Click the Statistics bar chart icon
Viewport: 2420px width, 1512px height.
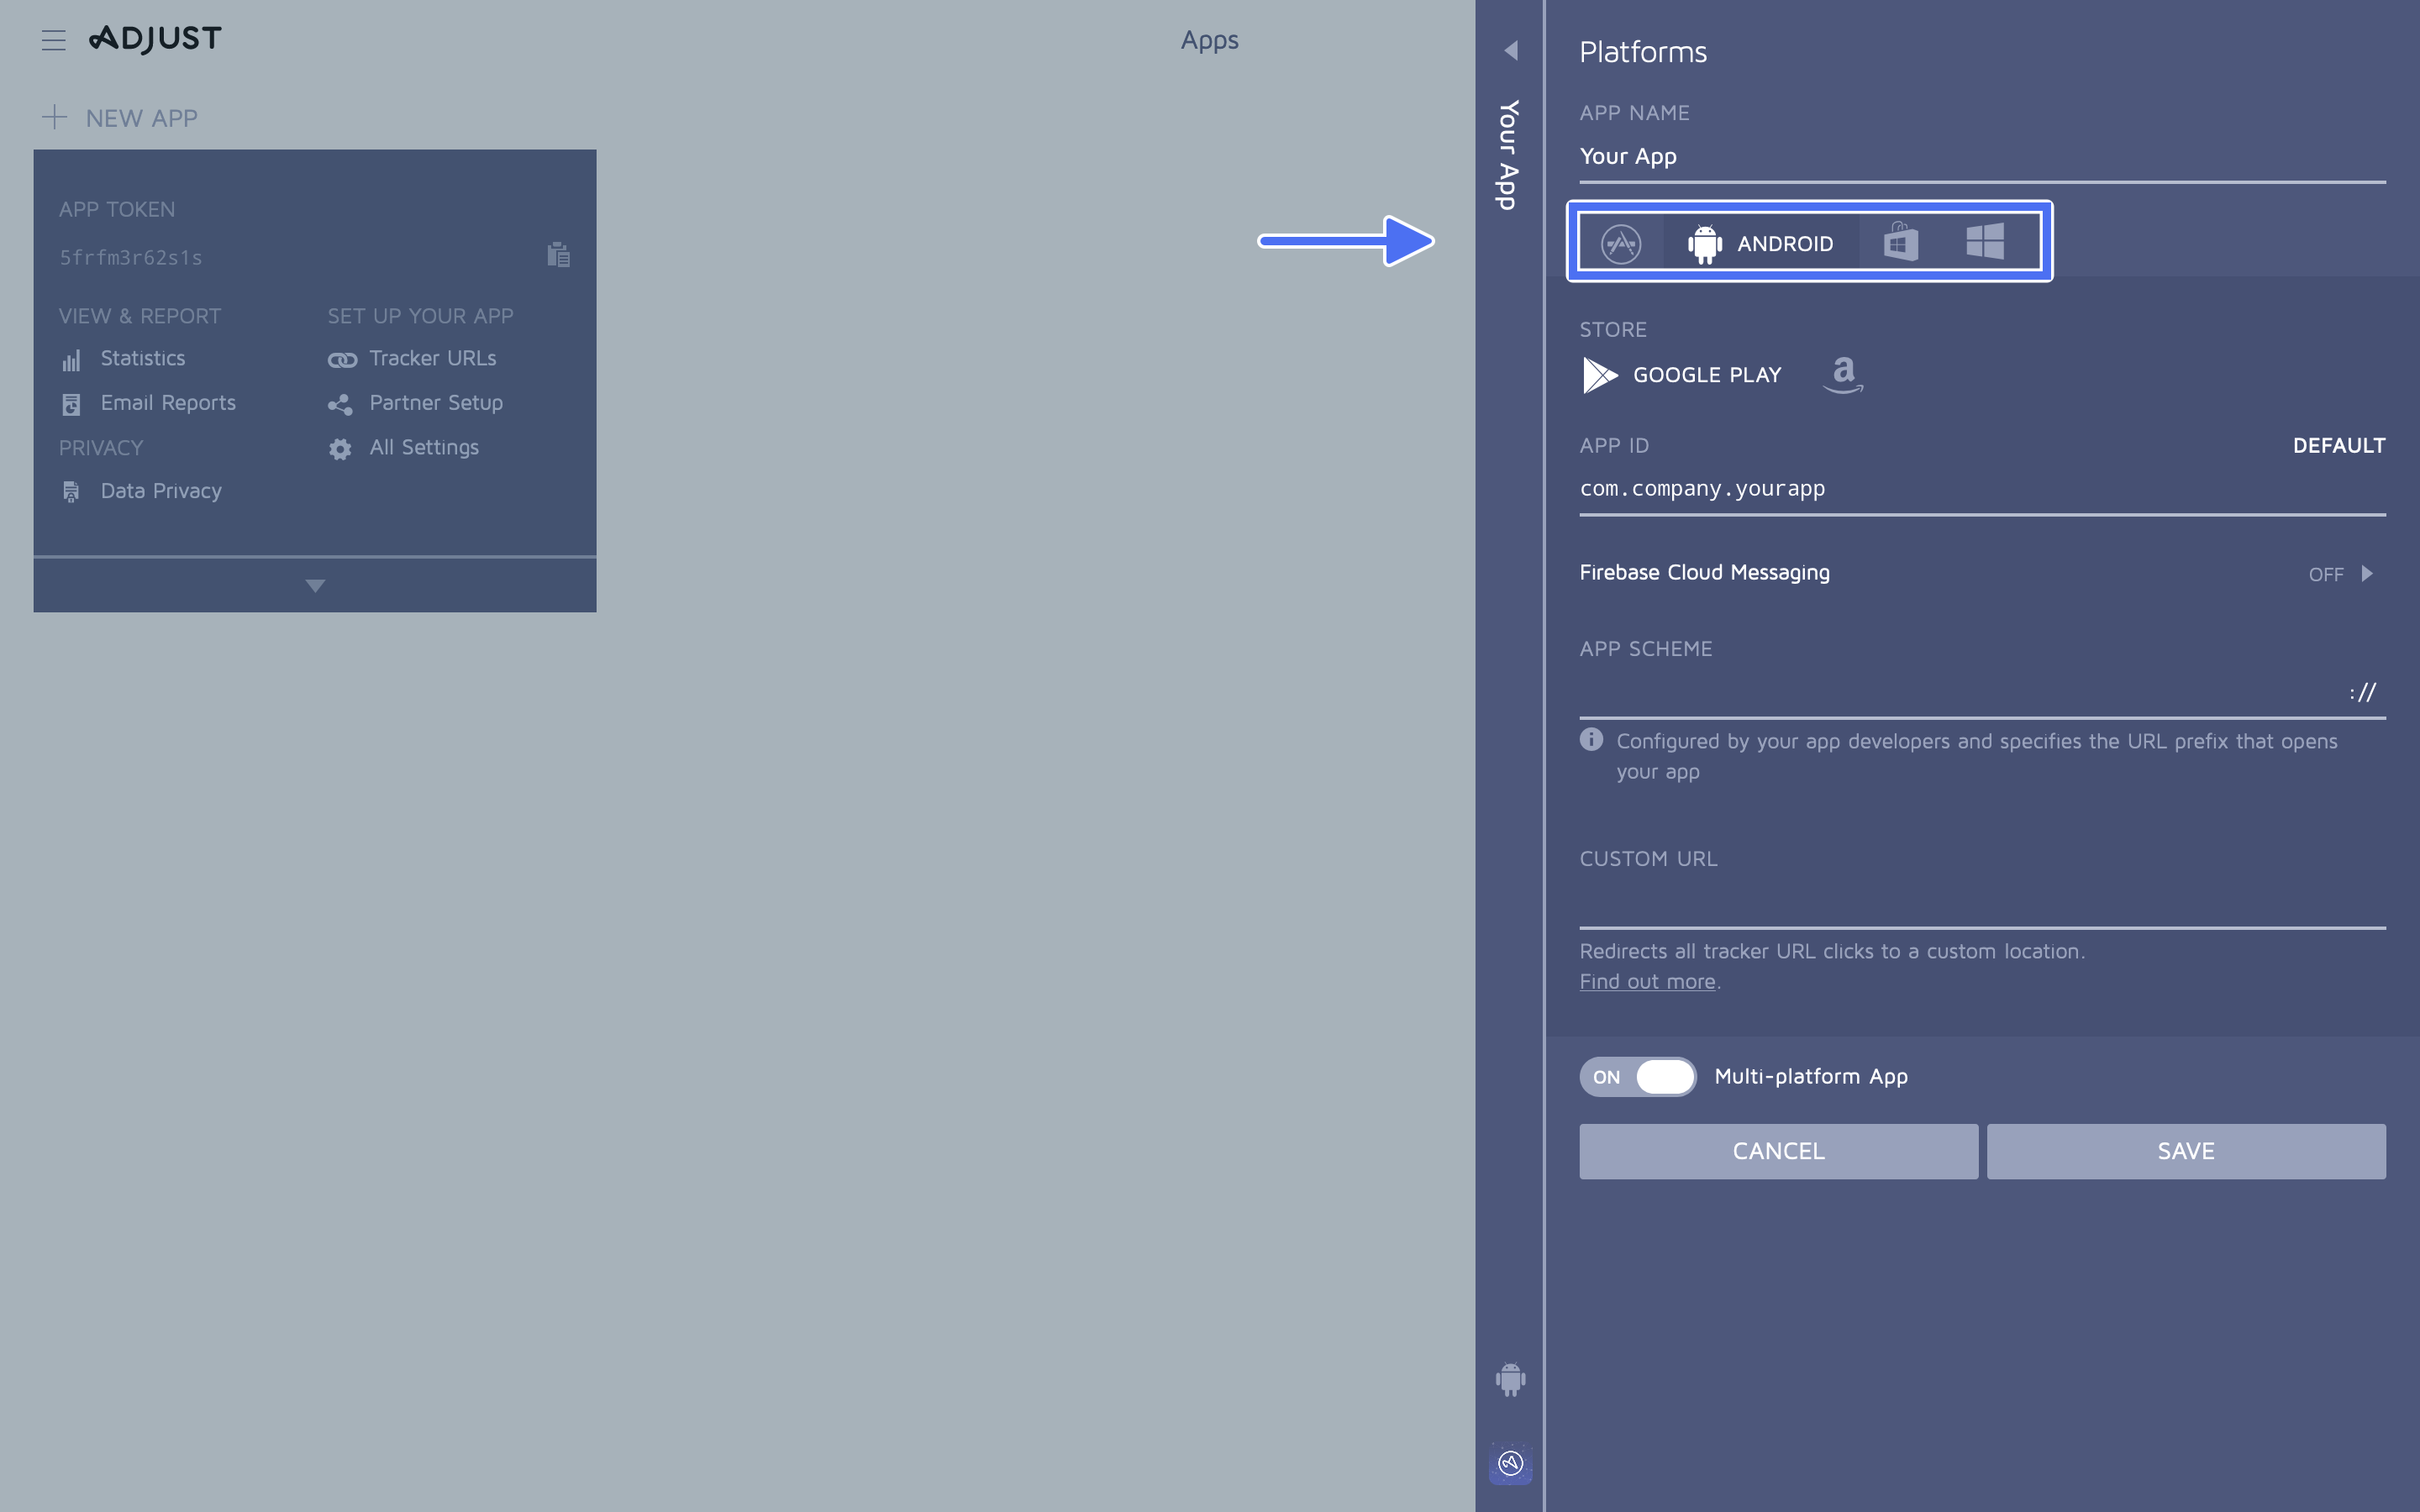[x=71, y=357]
